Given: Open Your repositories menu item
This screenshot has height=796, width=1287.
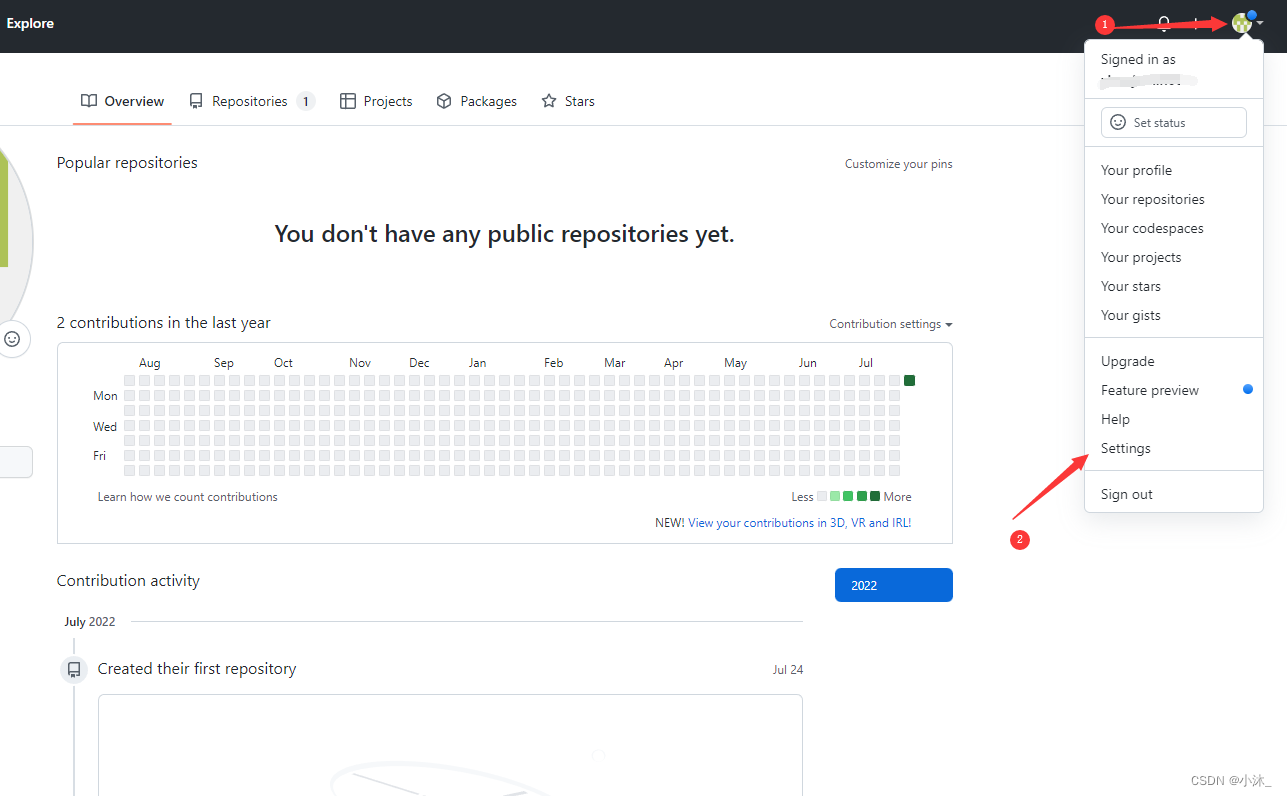Looking at the screenshot, I should (1174, 199).
